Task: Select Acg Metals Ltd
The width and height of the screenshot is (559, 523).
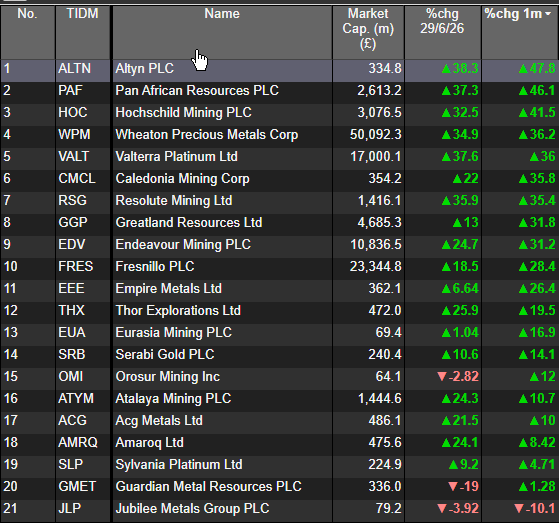Action: 159,421
